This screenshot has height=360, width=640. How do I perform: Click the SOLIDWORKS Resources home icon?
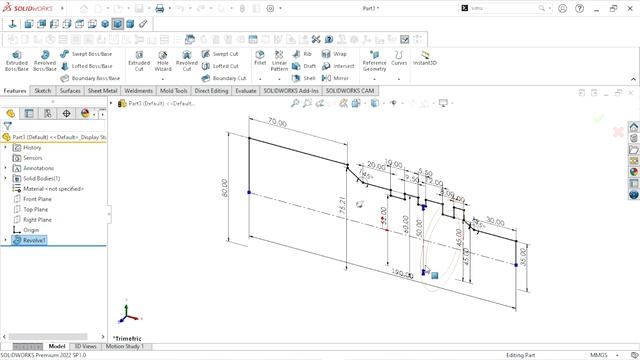tap(633, 127)
